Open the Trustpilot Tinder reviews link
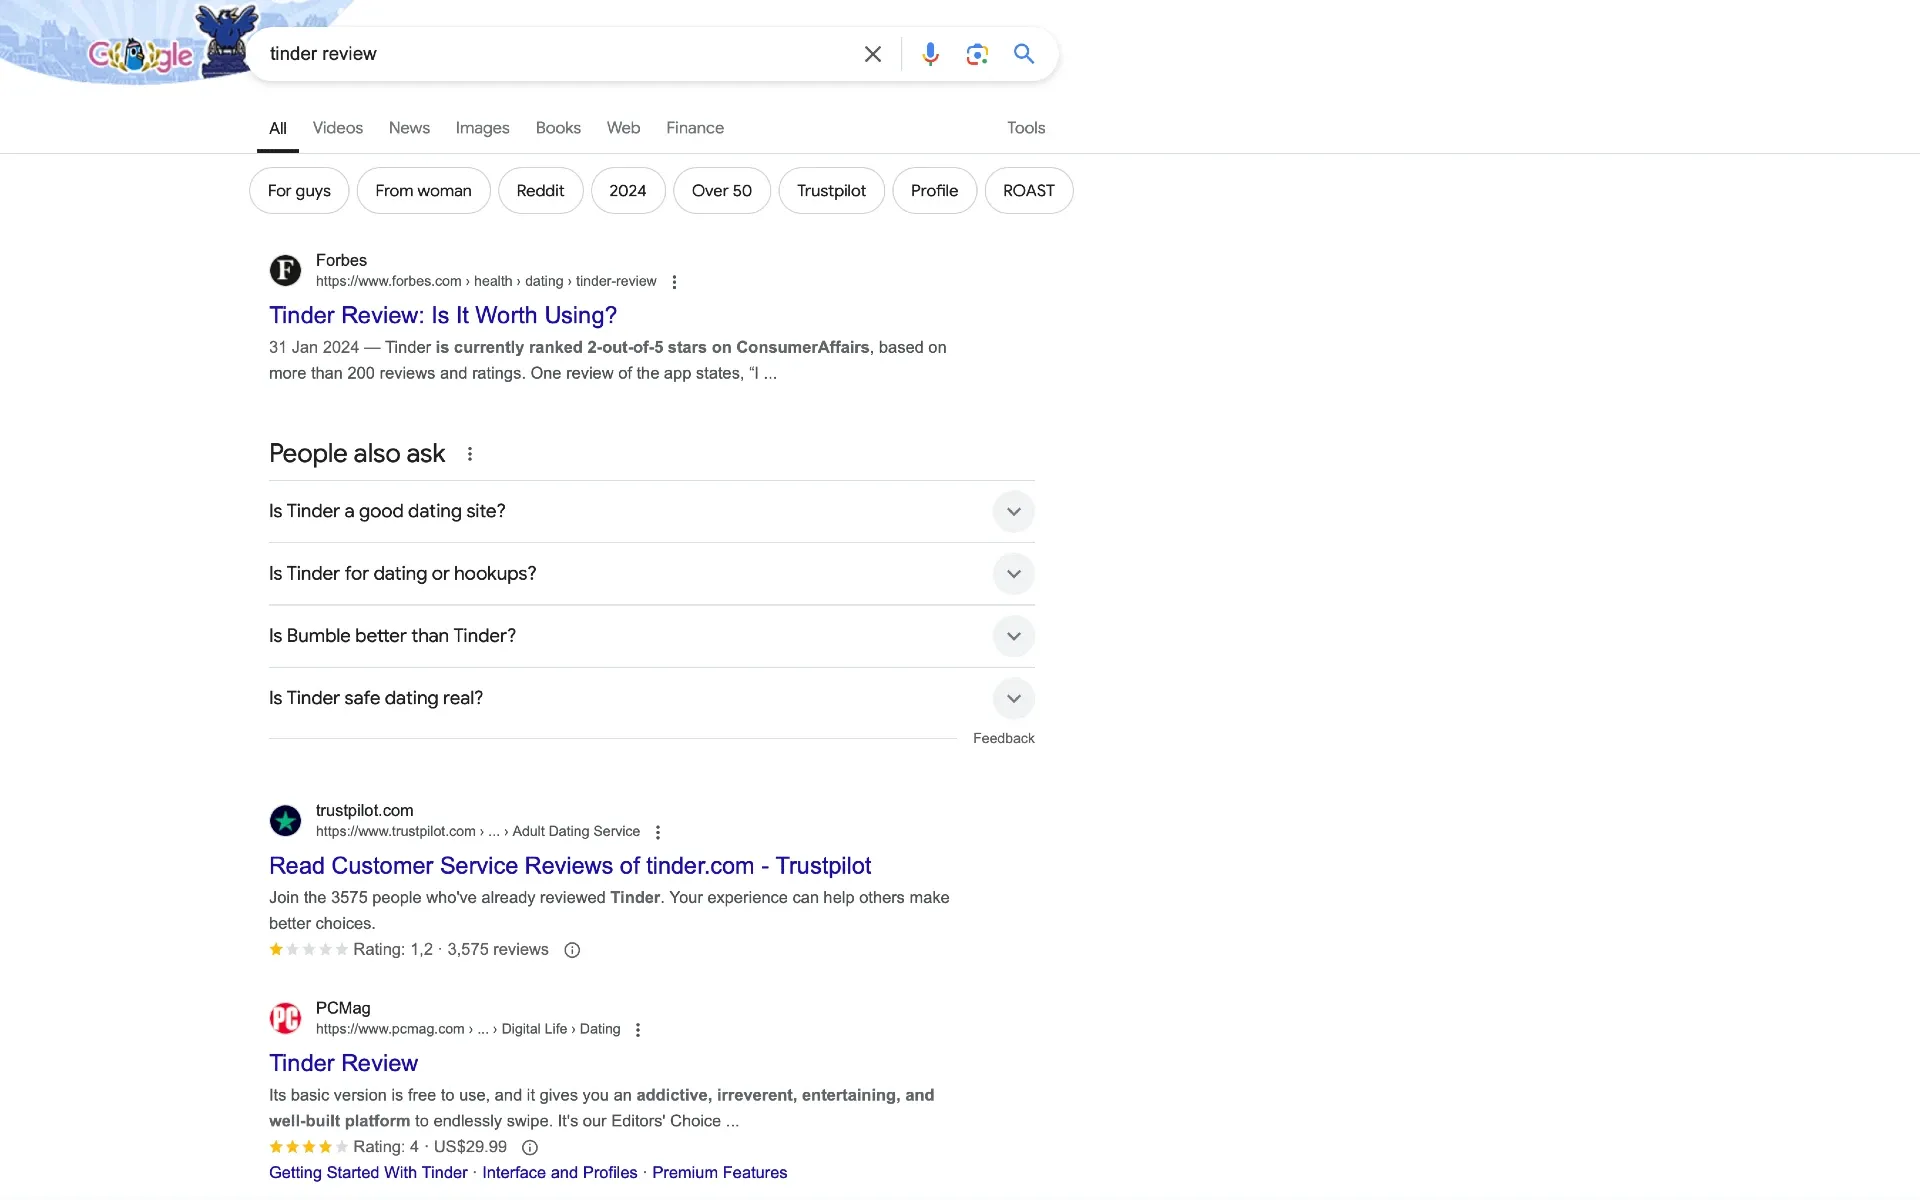Image resolution: width=1920 pixels, height=1200 pixels. pos(570,864)
